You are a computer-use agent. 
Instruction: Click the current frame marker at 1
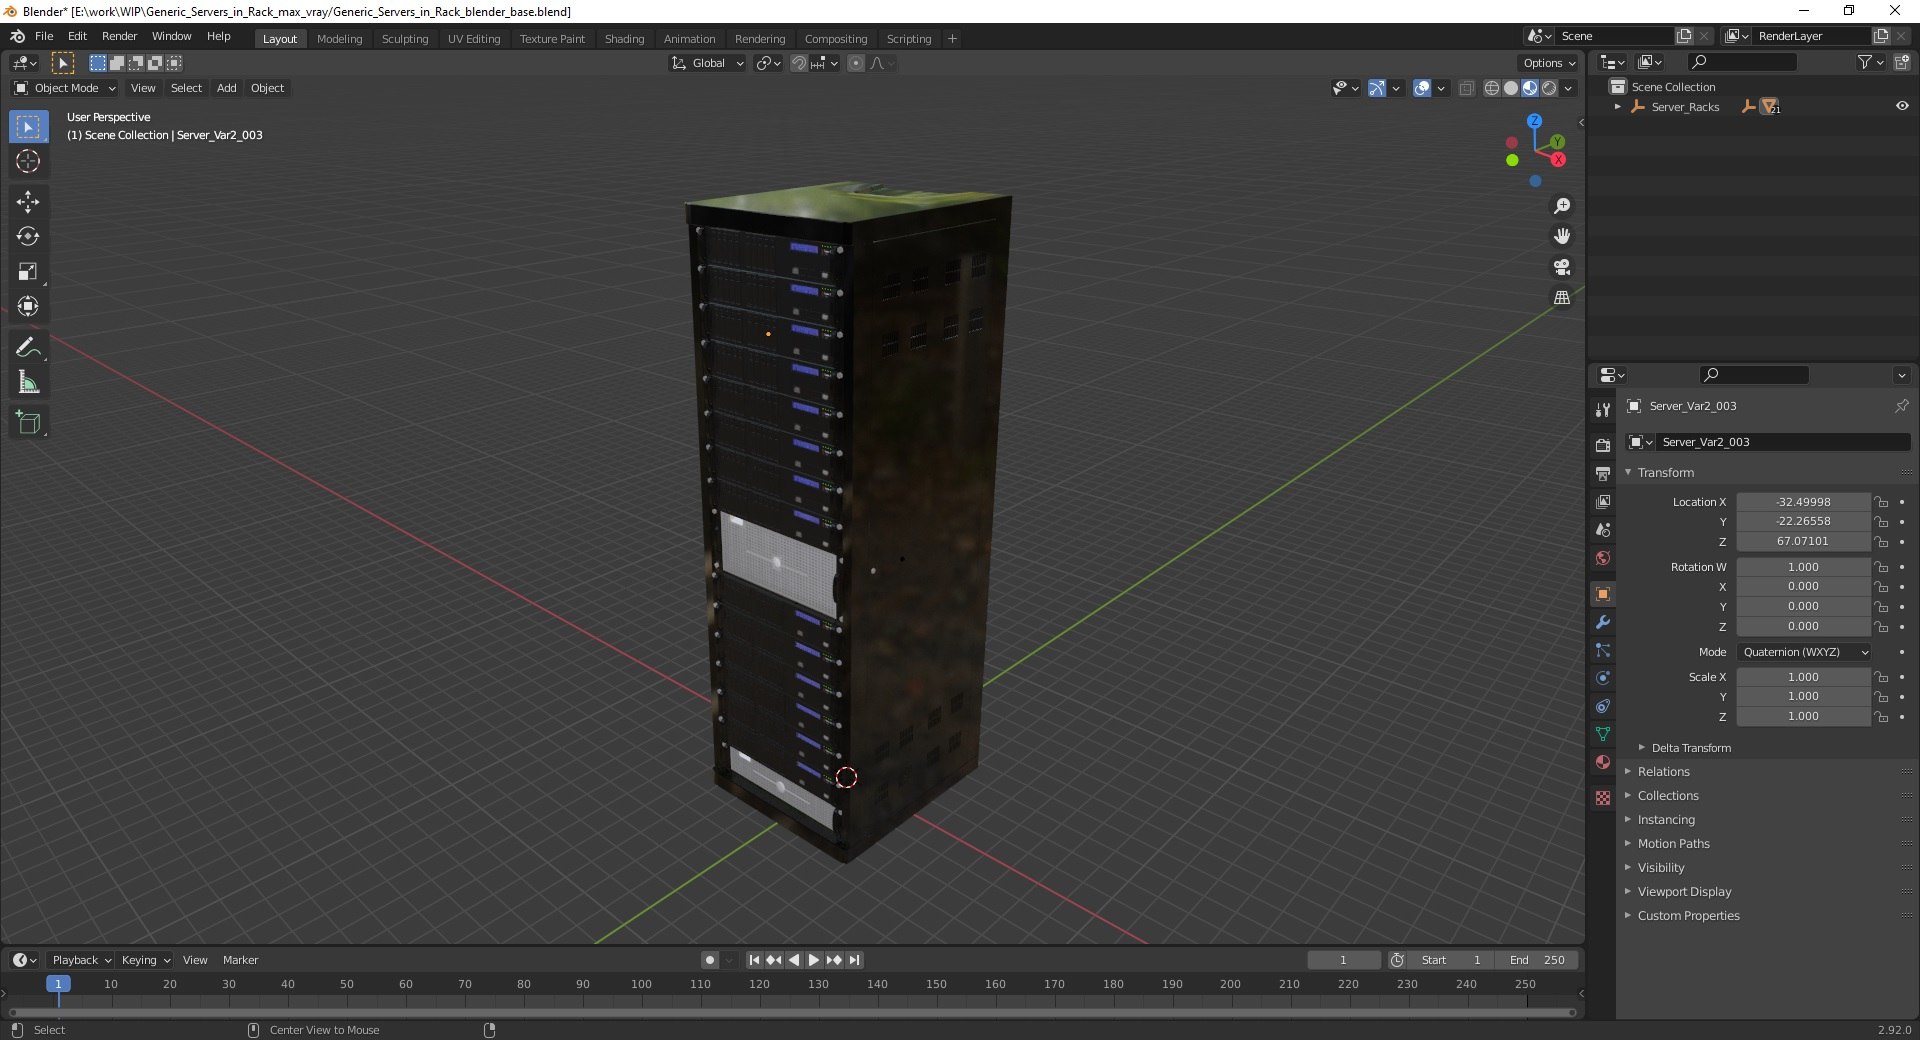(x=58, y=985)
